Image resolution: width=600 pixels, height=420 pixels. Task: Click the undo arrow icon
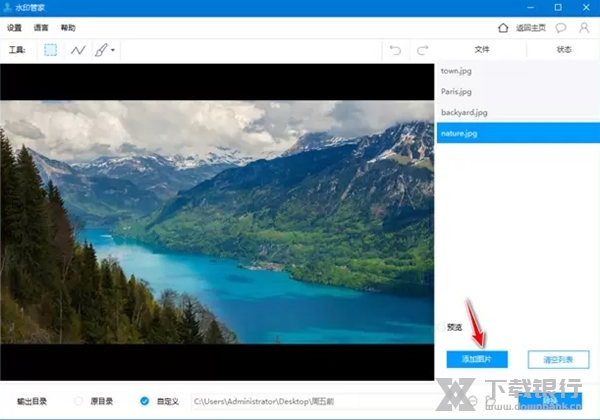395,49
